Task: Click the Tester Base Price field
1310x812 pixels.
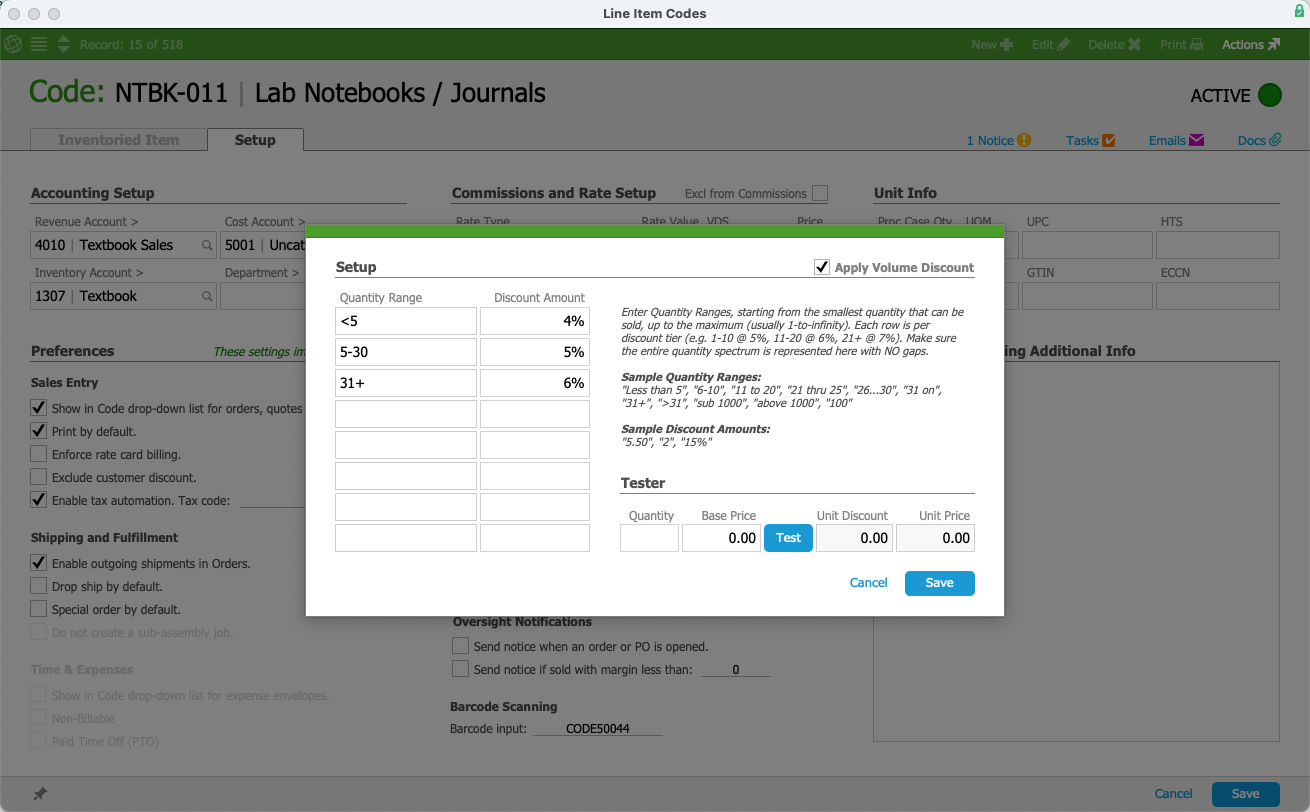Action: (722, 538)
